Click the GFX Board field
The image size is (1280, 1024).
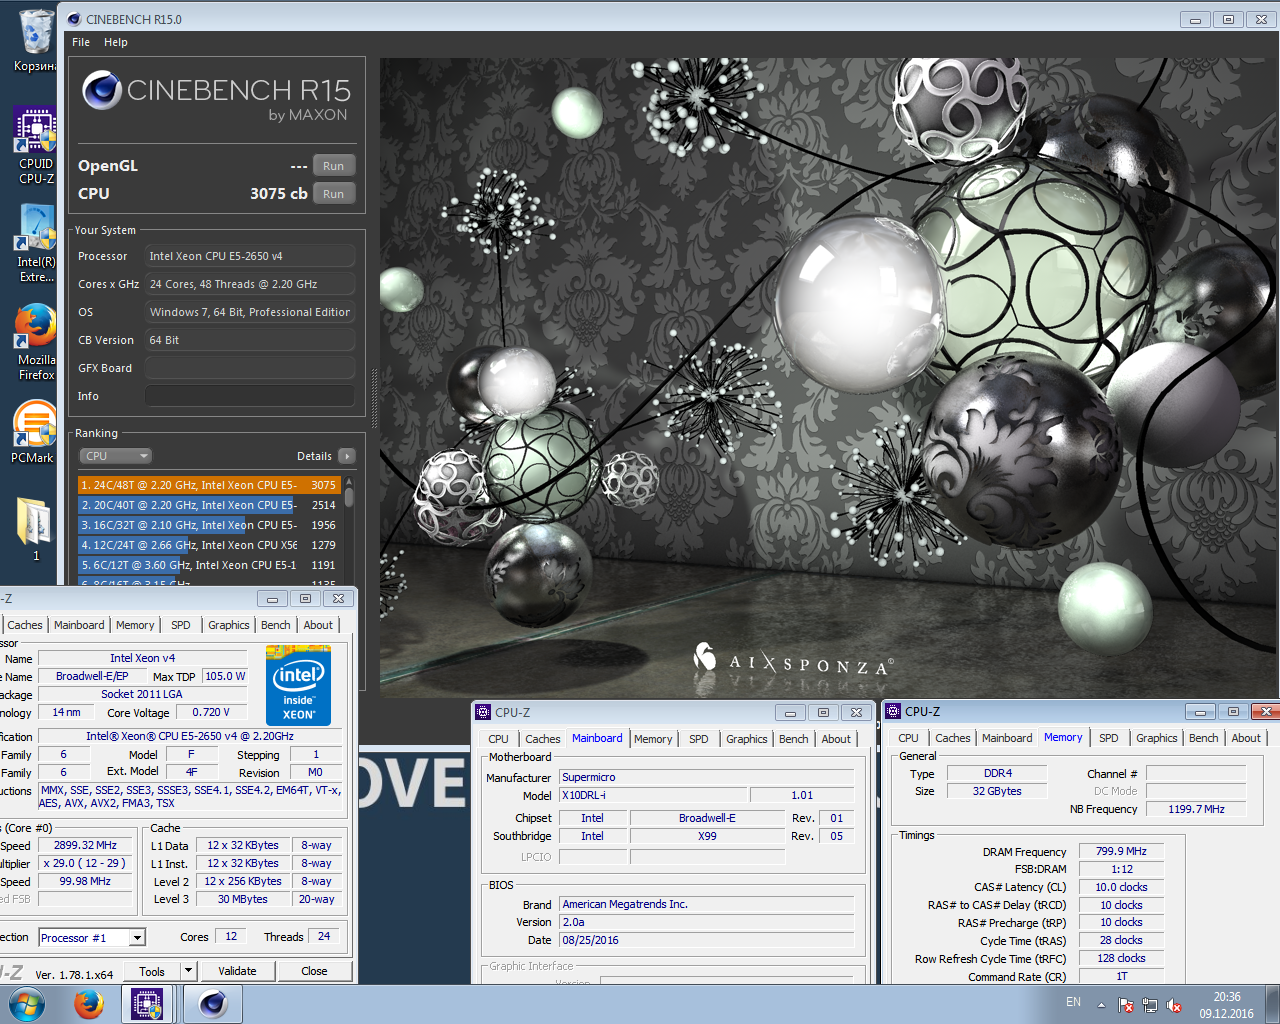pyautogui.click(x=250, y=368)
